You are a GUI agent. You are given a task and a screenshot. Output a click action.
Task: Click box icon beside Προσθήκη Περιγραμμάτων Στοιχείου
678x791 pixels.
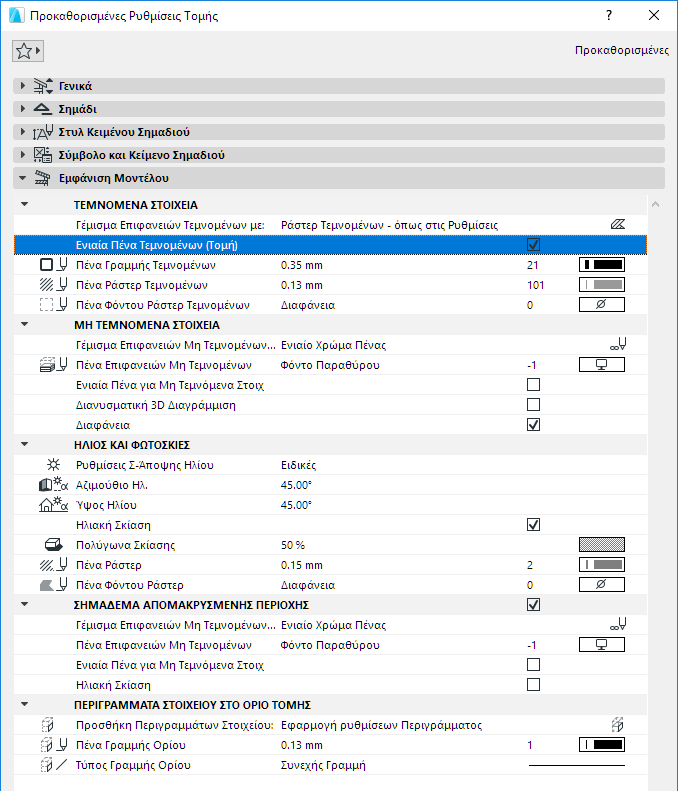[47, 725]
